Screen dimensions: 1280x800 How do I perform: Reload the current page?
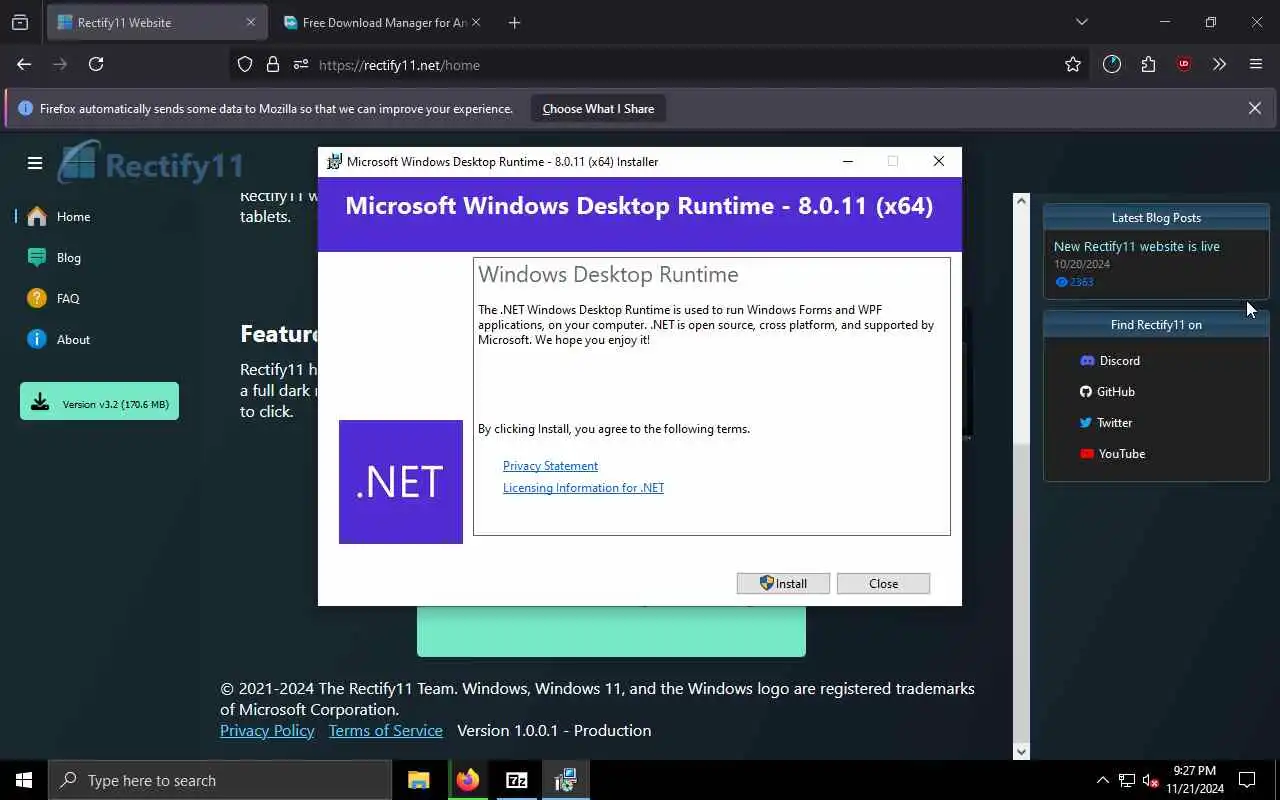click(x=96, y=64)
